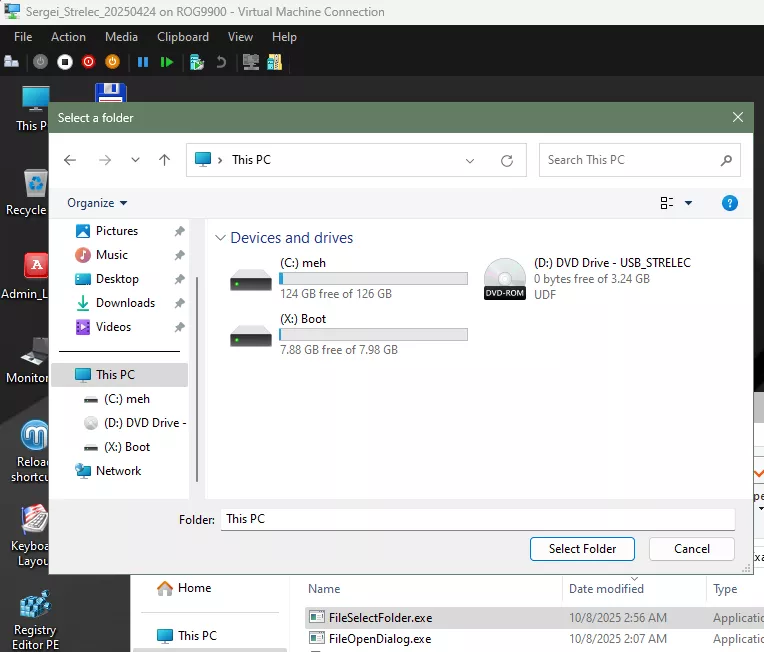Open the view options dropdown arrow
Image resolution: width=764 pixels, height=652 pixels.
click(x=689, y=203)
